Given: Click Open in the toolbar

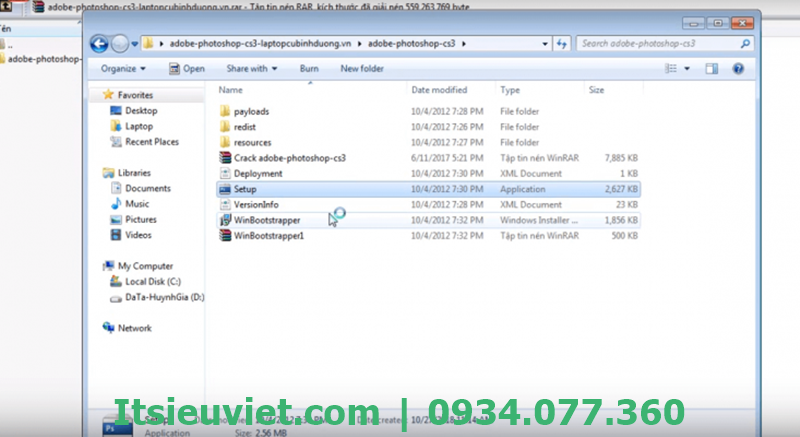Looking at the screenshot, I should 187,68.
